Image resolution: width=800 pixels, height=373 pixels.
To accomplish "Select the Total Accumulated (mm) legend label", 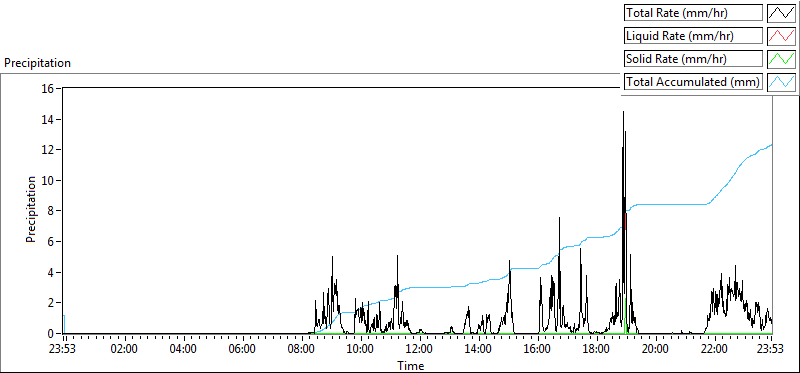I will (x=693, y=82).
